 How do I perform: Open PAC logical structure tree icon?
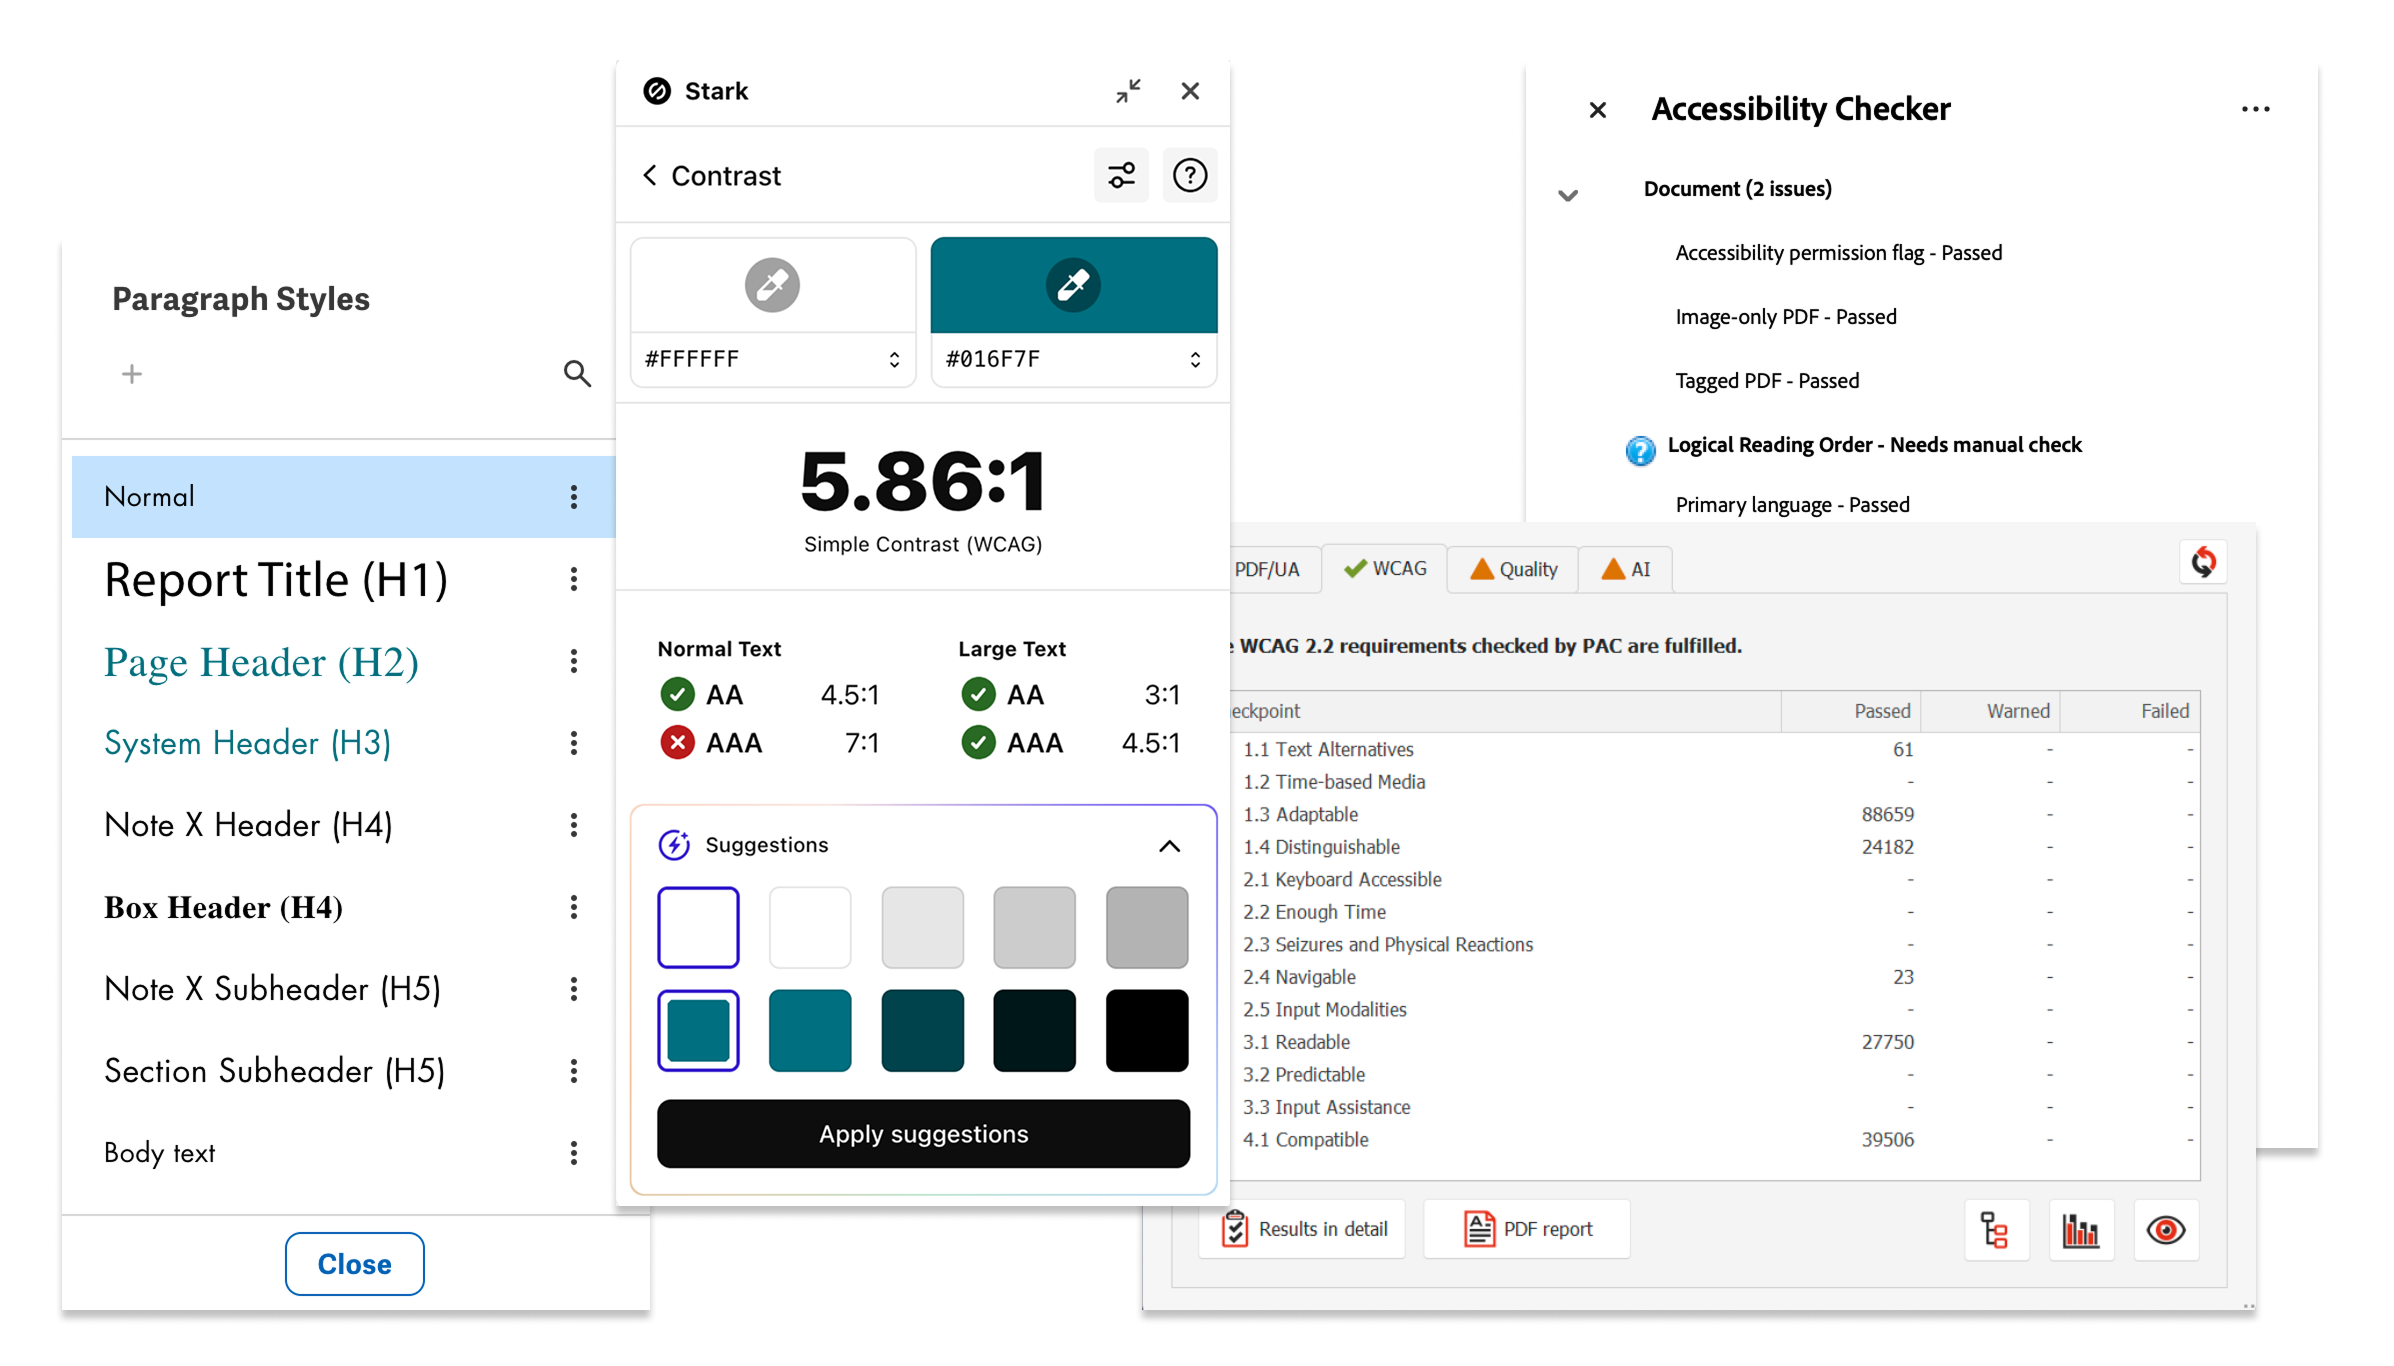click(x=1996, y=1230)
